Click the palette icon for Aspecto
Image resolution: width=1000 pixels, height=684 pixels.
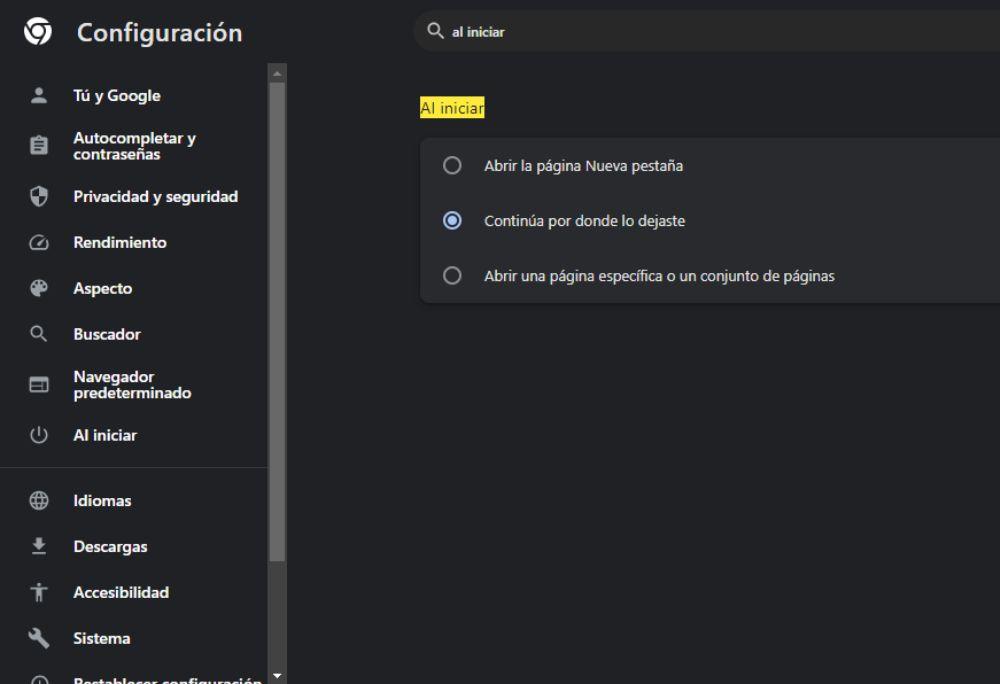tap(39, 288)
